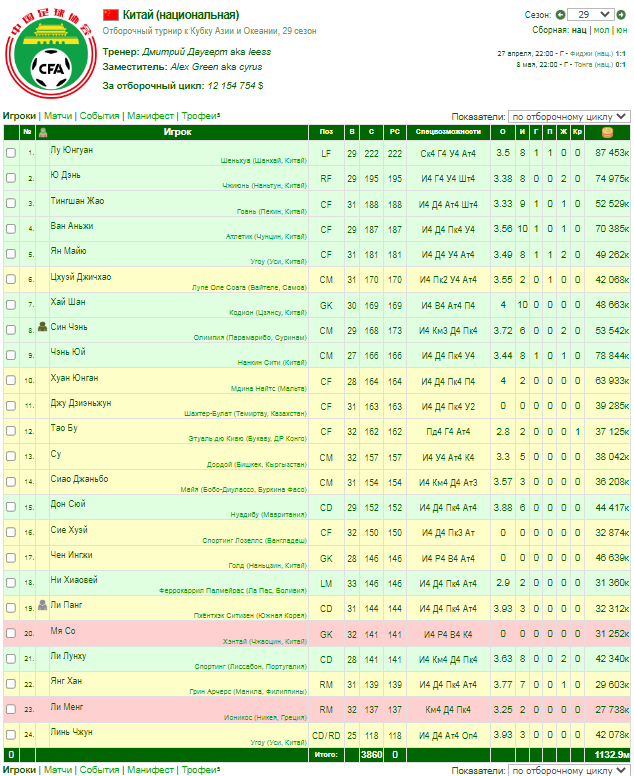Click the coin salary column header icon
This screenshot has height=776, width=634.
click(x=607, y=132)
